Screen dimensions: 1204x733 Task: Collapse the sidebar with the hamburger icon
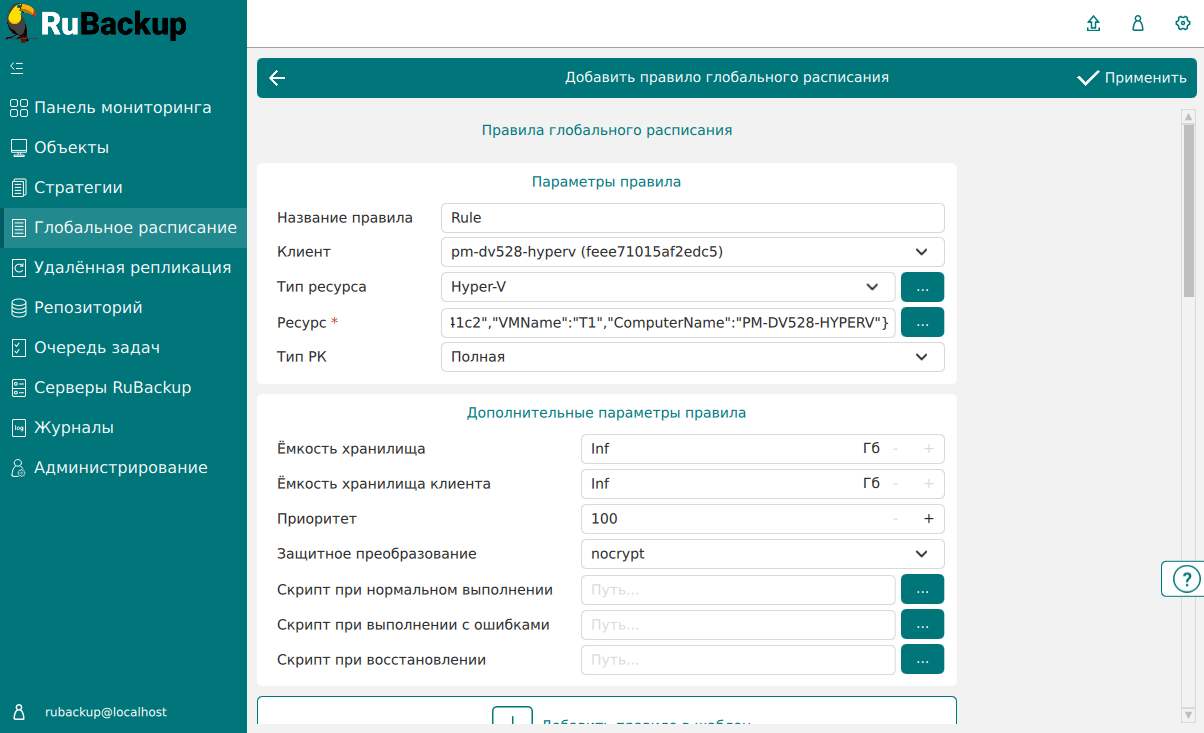pos(17,68)
